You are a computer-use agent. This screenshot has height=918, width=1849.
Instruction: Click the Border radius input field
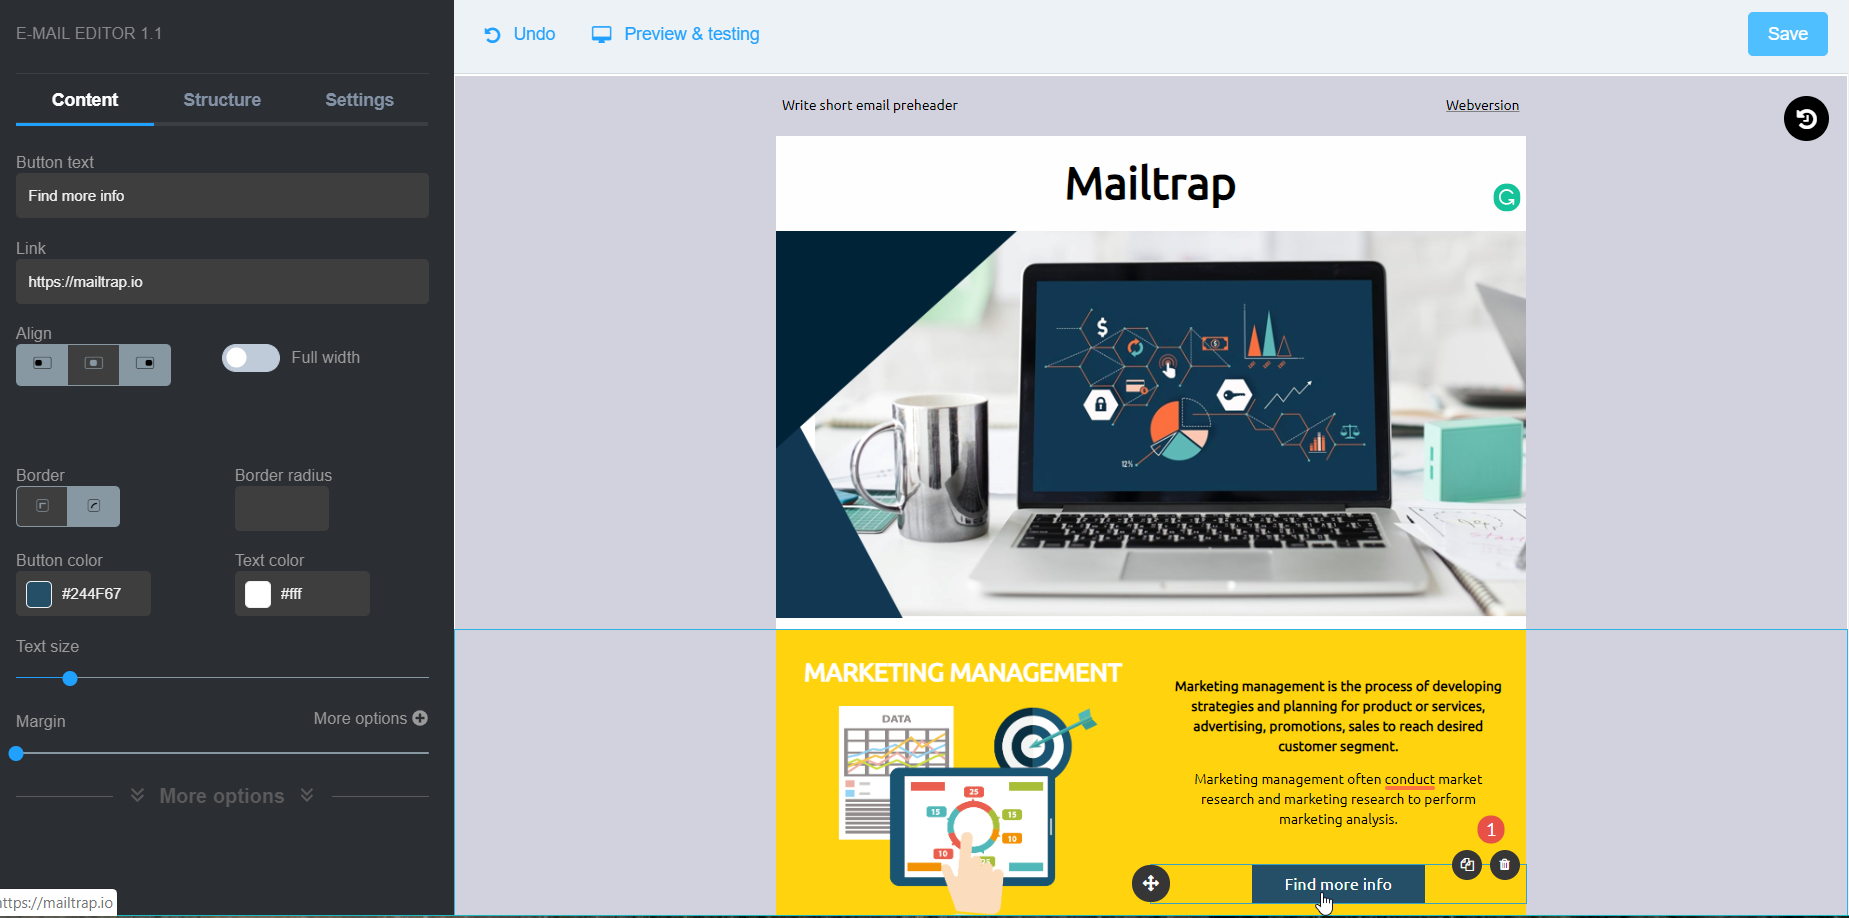[x=282, y=509]
